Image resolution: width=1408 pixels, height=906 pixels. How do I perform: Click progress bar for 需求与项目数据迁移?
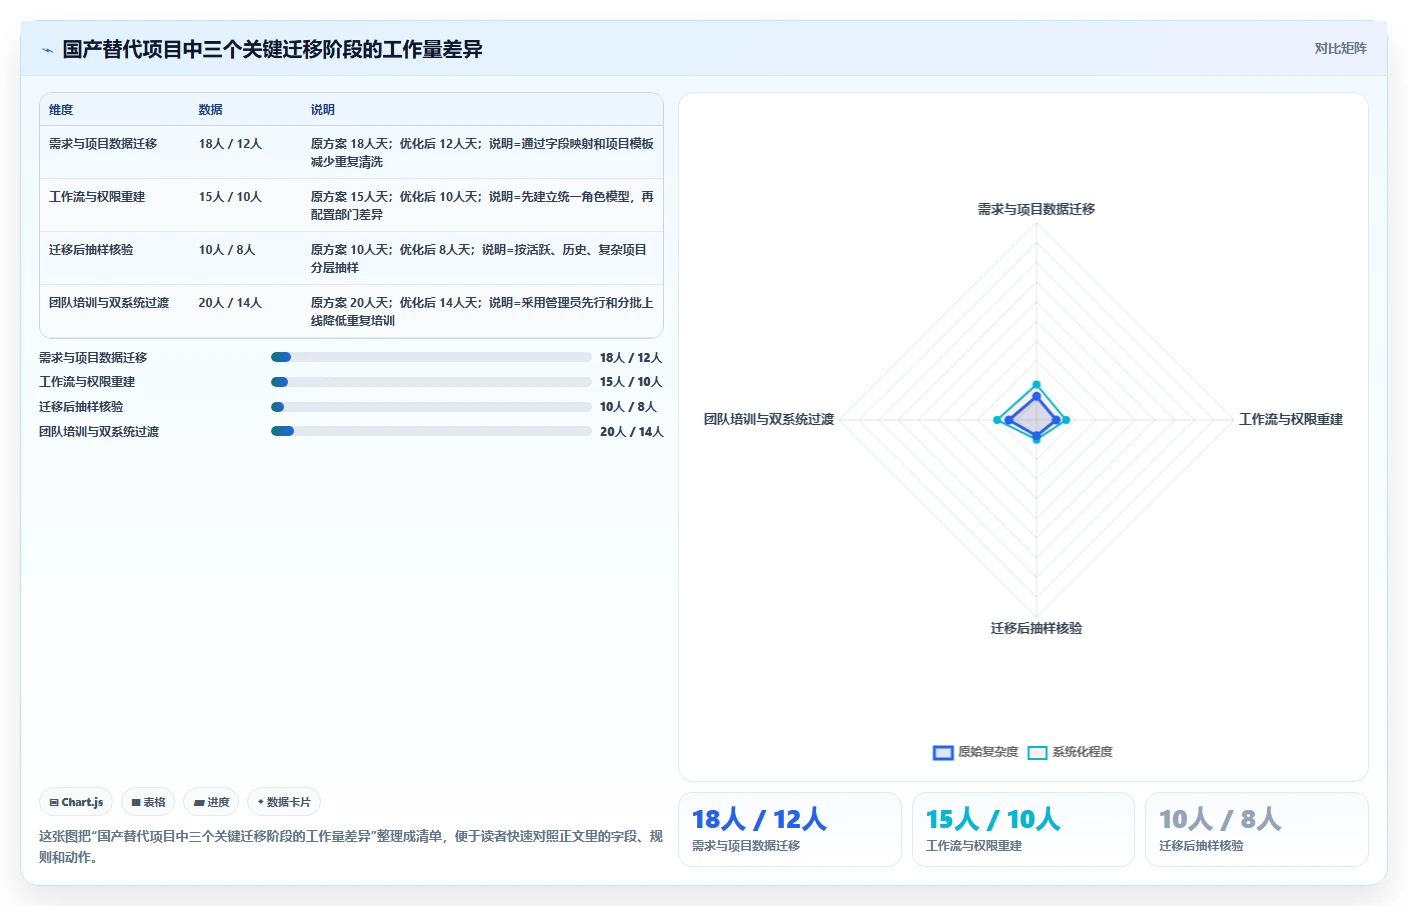tap(431, 357)
